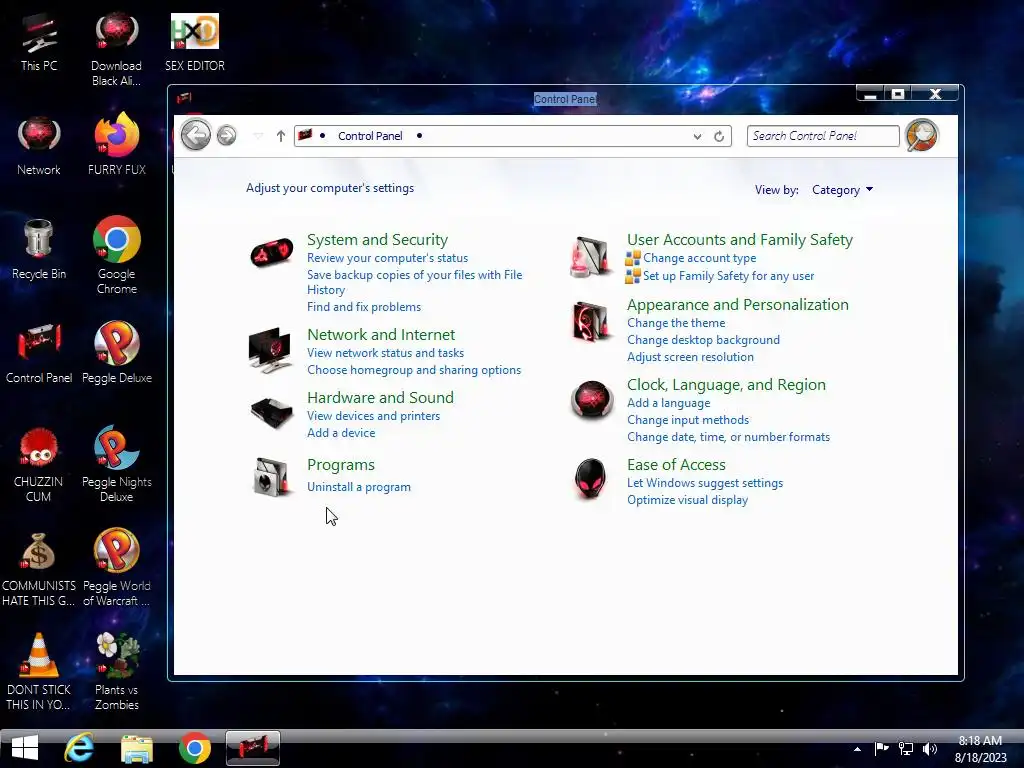Select the Network desktop icon

[39, 146]
